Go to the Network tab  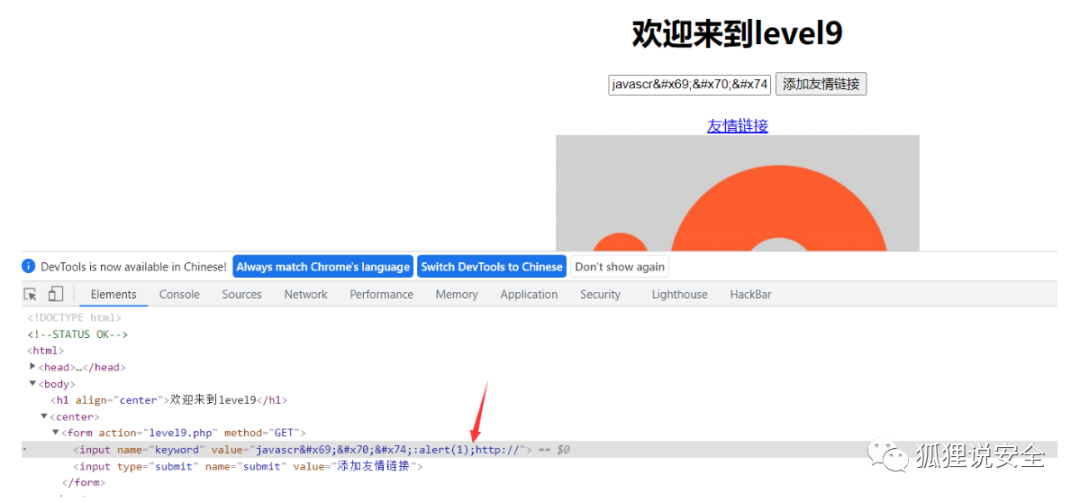click(306, 294)
